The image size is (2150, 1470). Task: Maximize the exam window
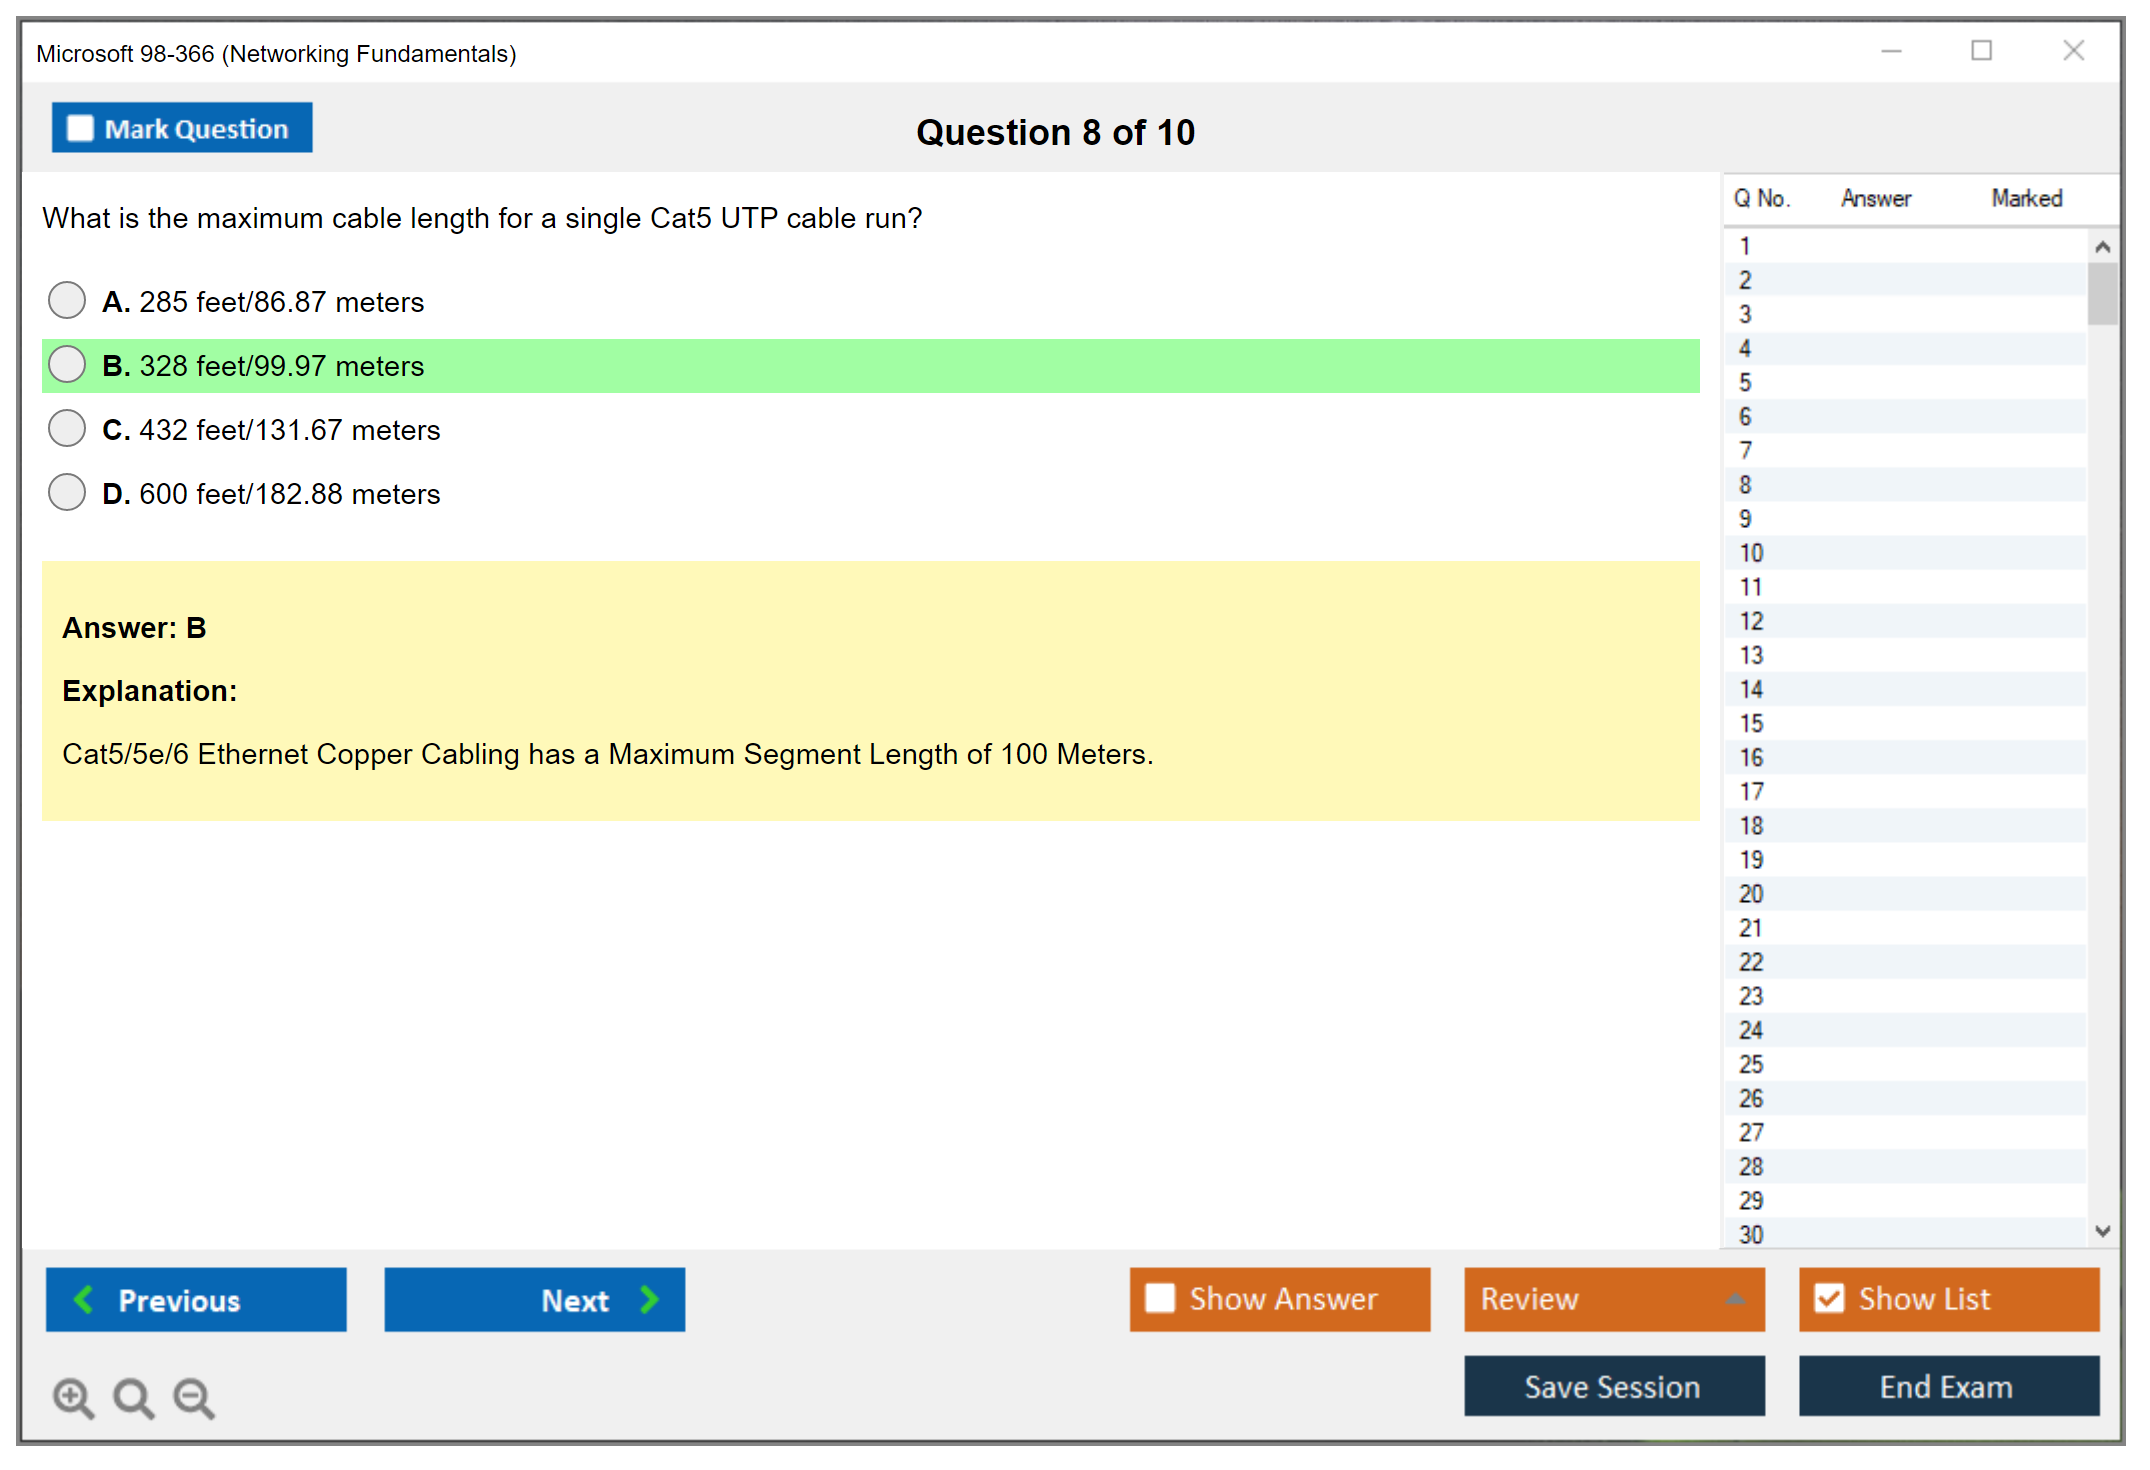click(1981, 50)
